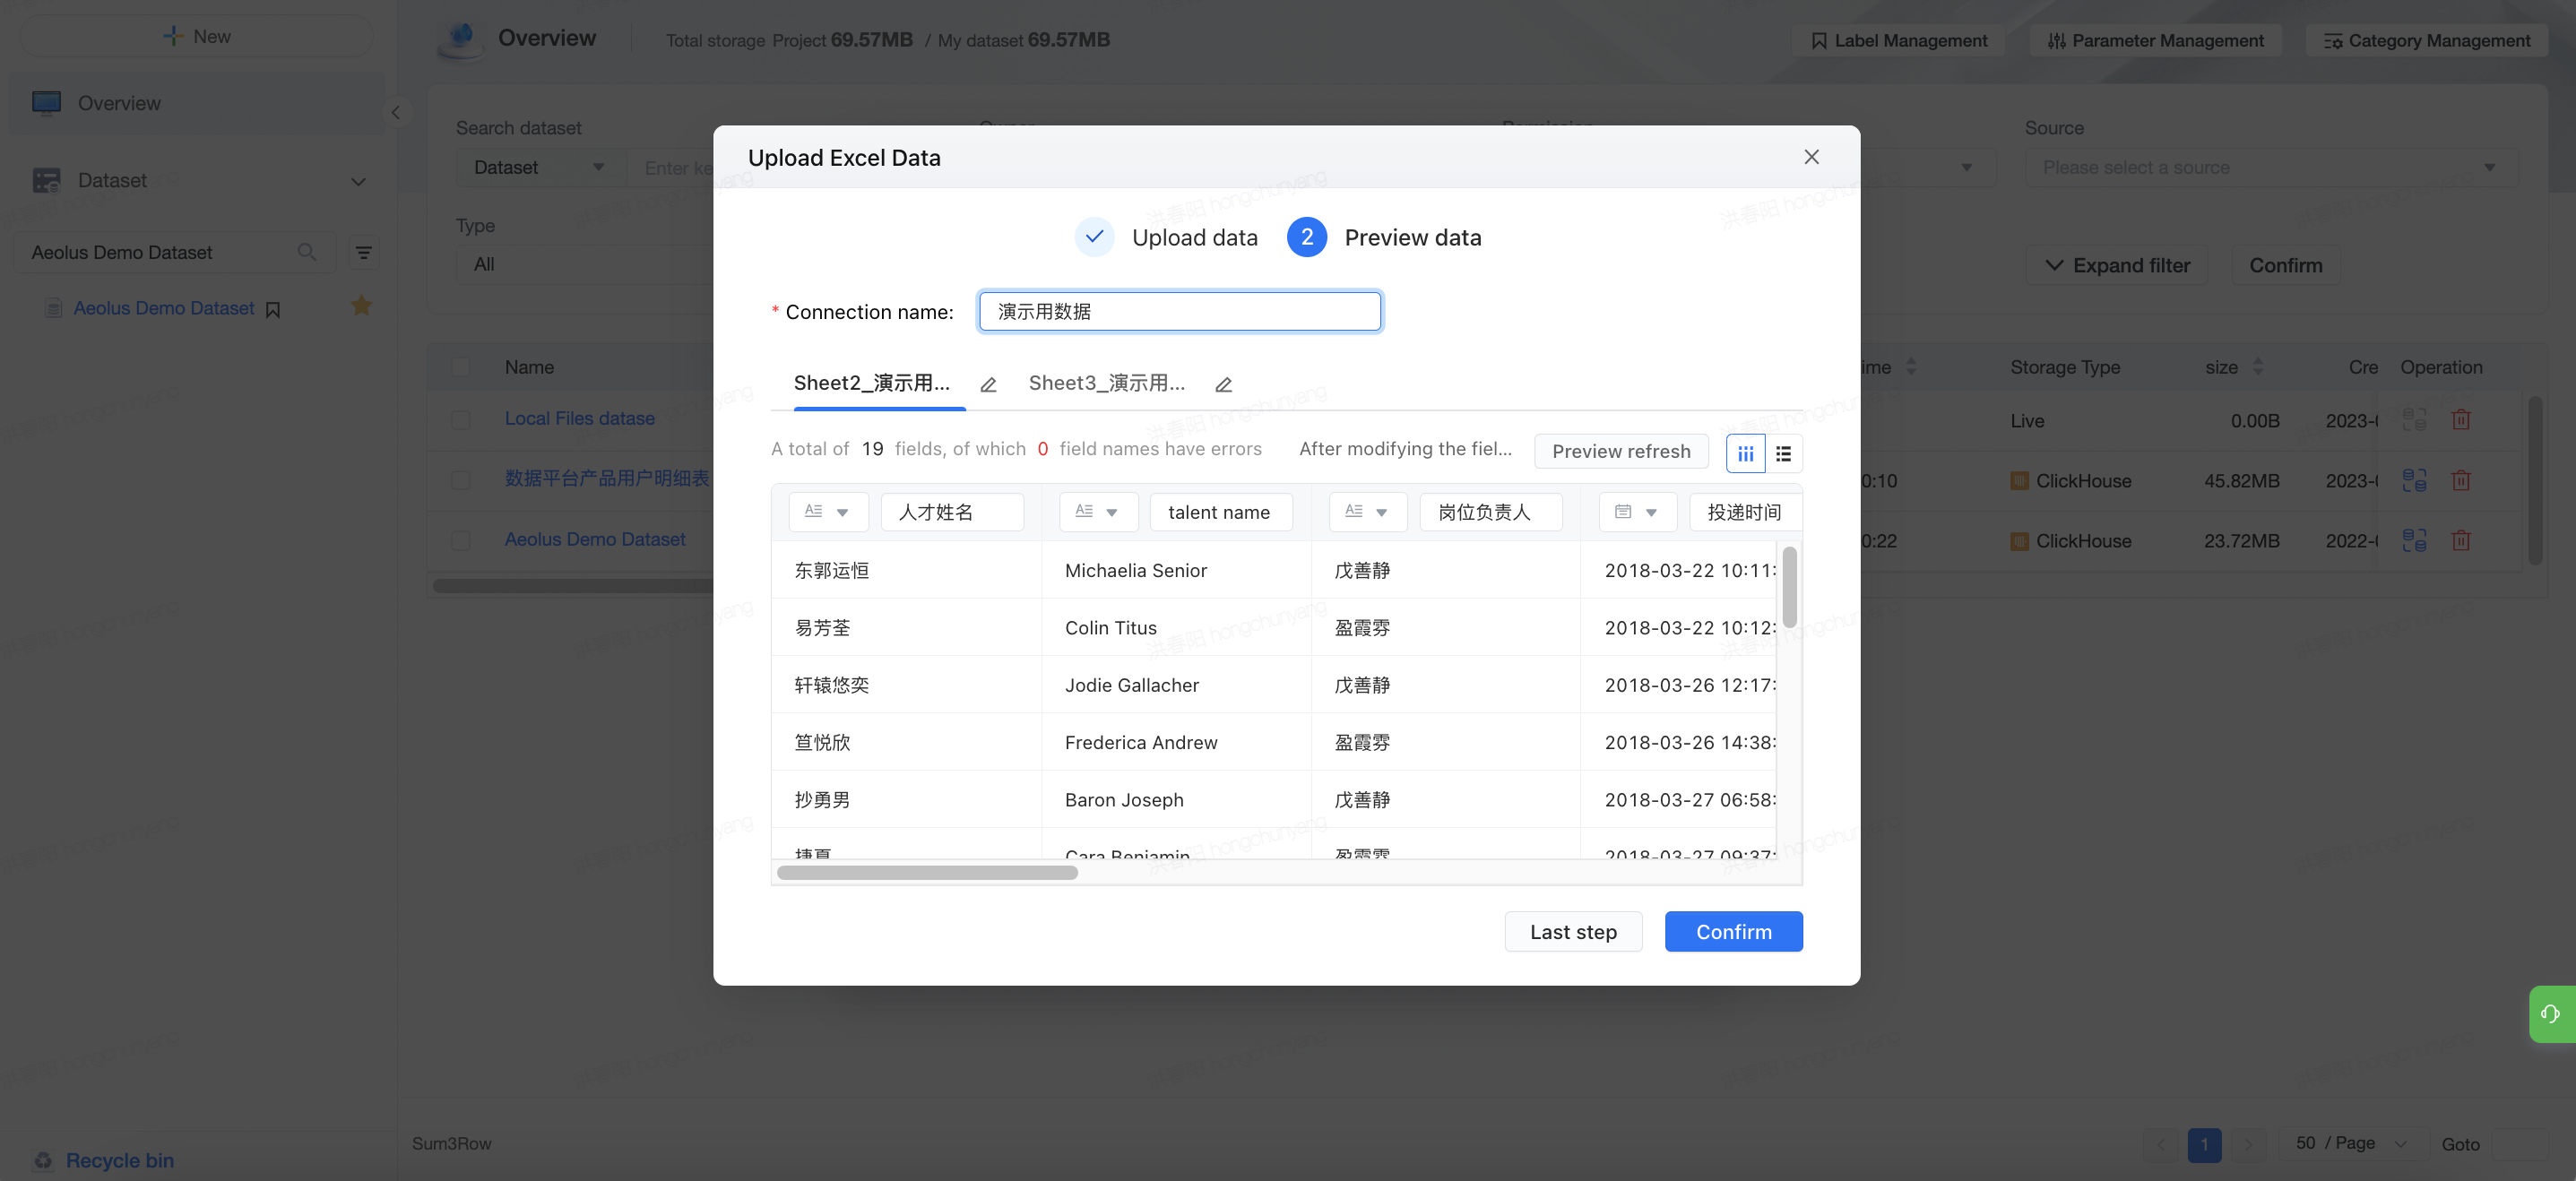
Task: Click the sync icon in the 45.82MB row
Action: coord(2414,480)
